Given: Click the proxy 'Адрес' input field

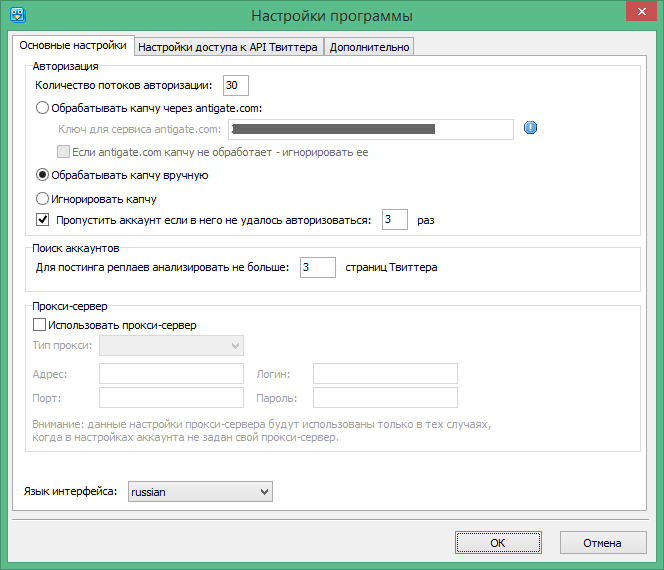Looking at the screenshot, I should tap(171, 374).
